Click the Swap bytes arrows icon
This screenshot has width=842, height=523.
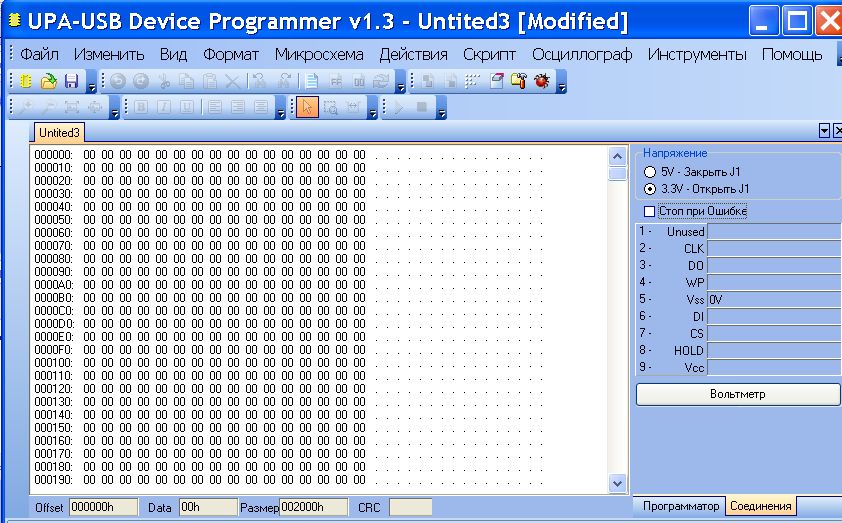[381, 81]
